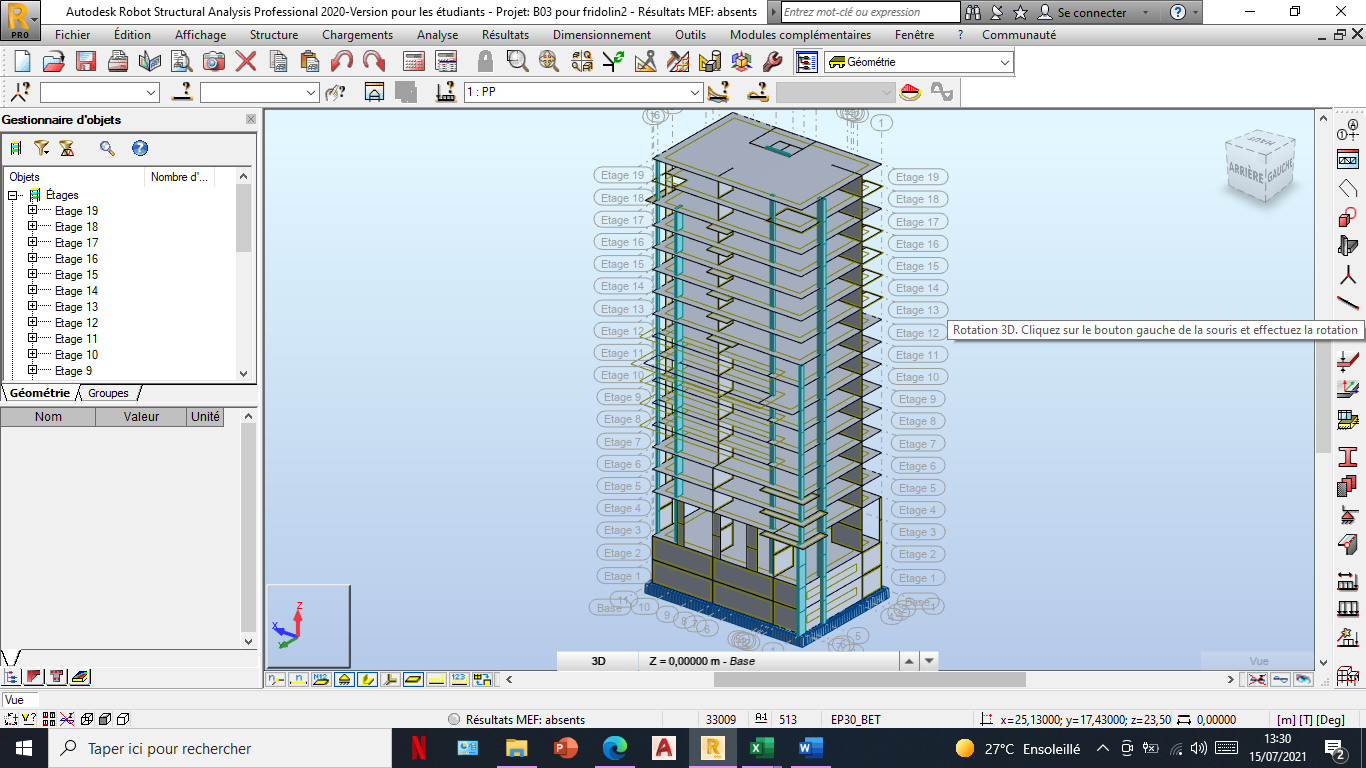Open Excel from the taskbar
The image size is (1366, 768).
(x=761, y=748)
